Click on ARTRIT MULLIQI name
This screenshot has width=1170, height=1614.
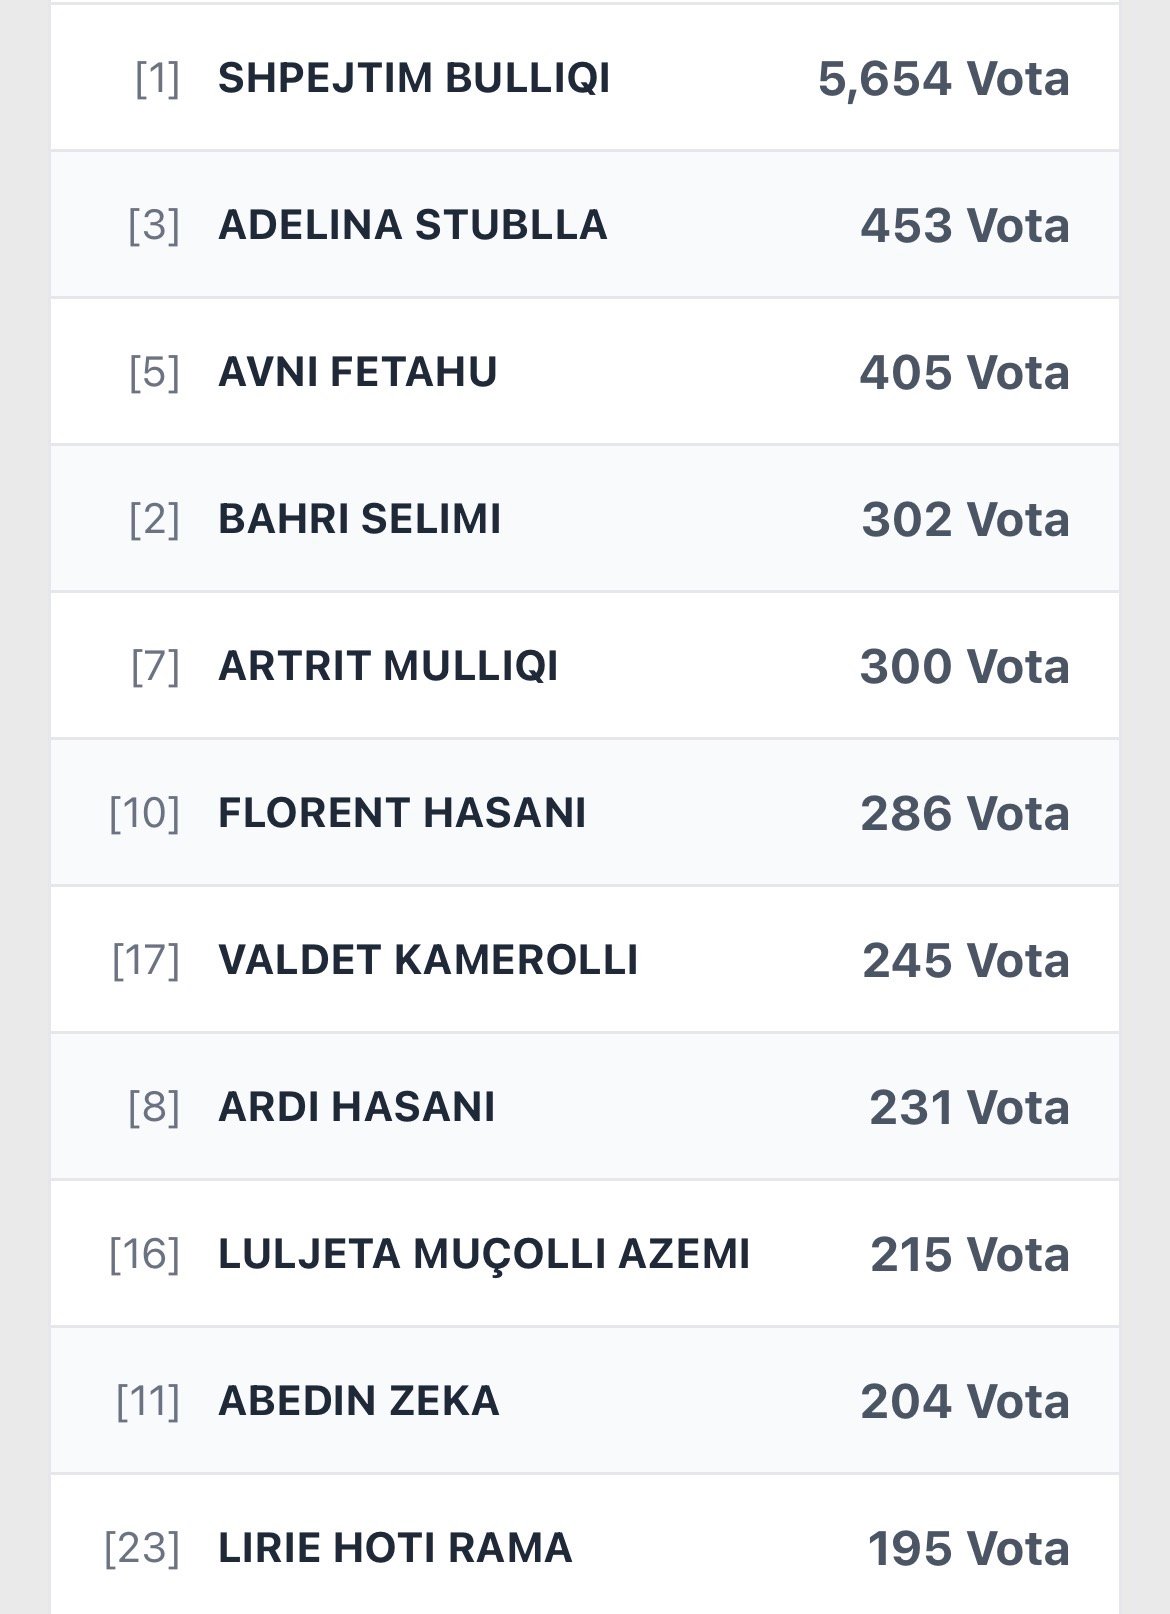coord(388,666)
